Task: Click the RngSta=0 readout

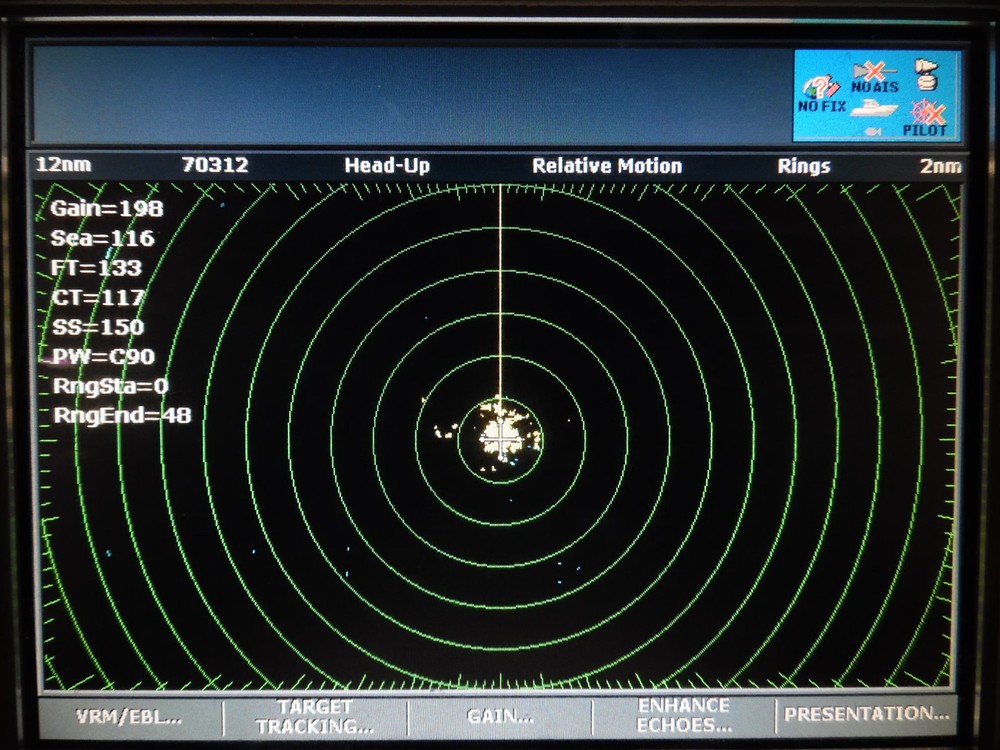Action: point(111,386)
